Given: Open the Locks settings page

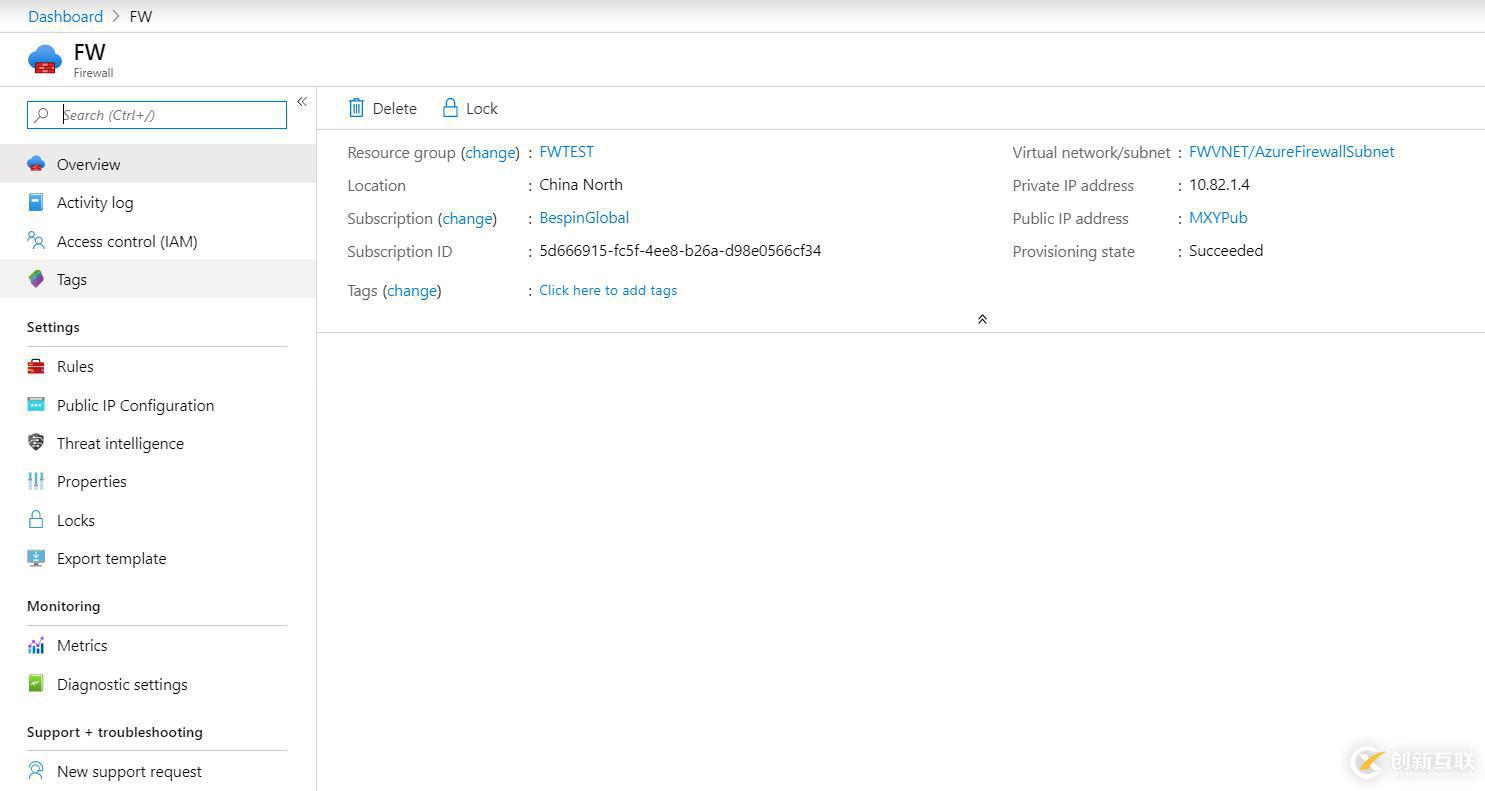Looking at the screenshot, I should click(77, 520).
